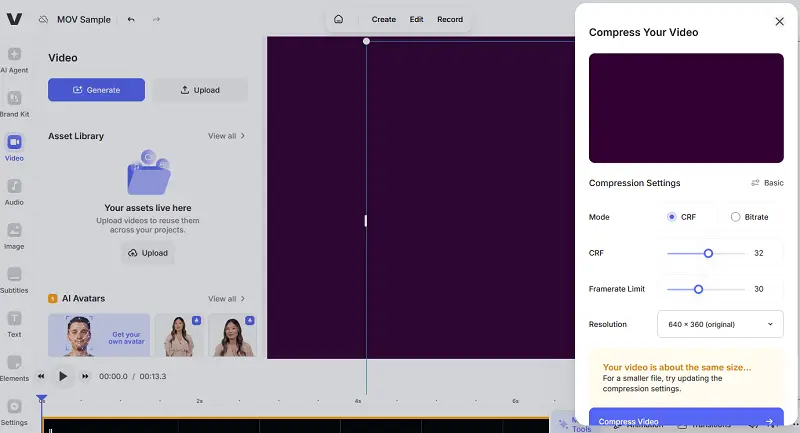The height and width of the screenshot is (433, 800).
Task: Adjust the Framerate Limit slider handle
Action: pos(698,289)
